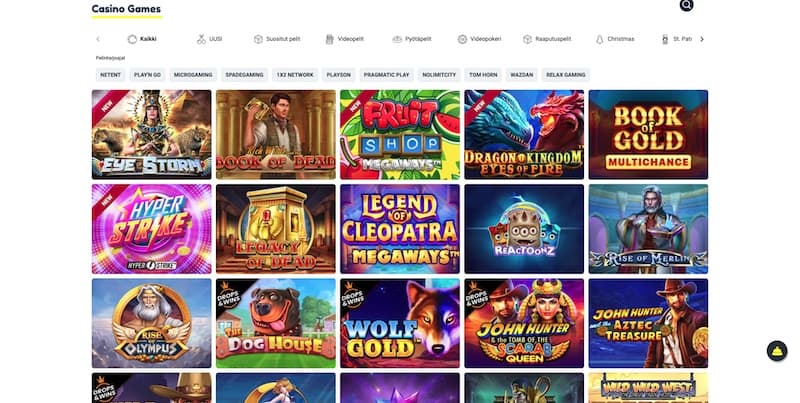
Task: Open John Hunter Aztec Treasure game
Action: (x=648, y=323)
